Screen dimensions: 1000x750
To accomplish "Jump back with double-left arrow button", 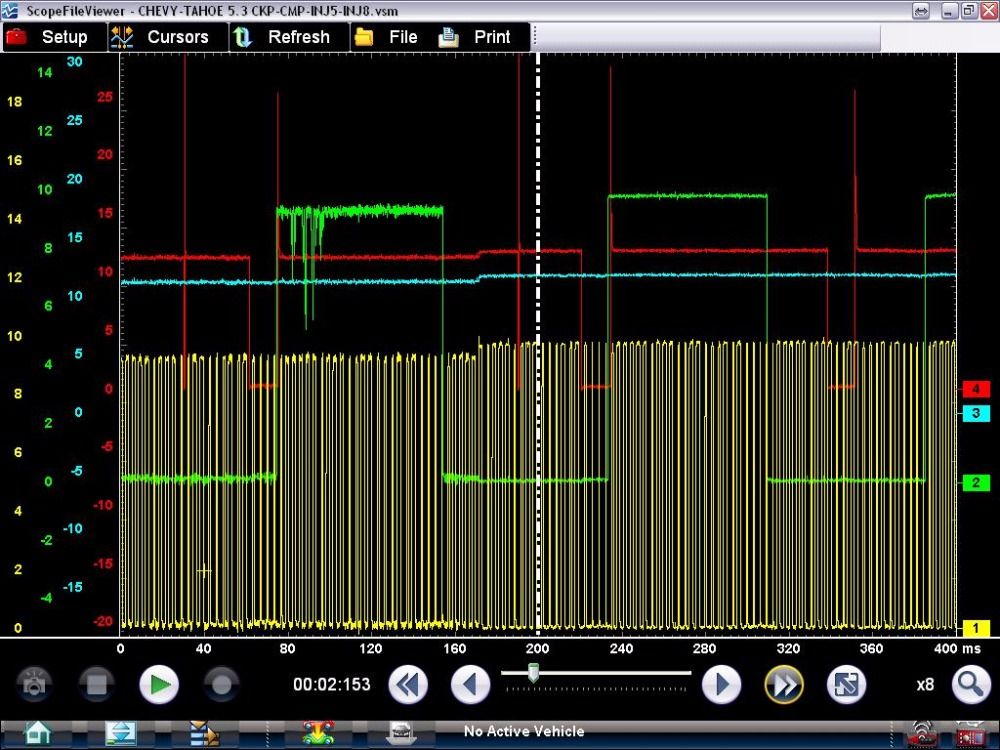I will [408, 685].
